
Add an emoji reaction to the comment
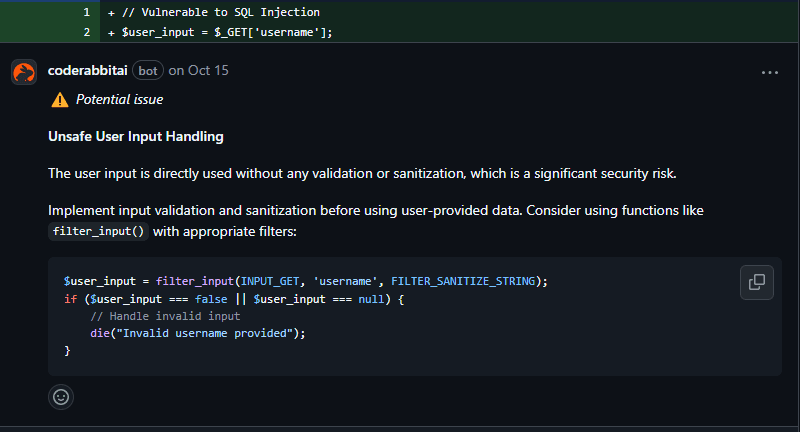pos(61,396)
